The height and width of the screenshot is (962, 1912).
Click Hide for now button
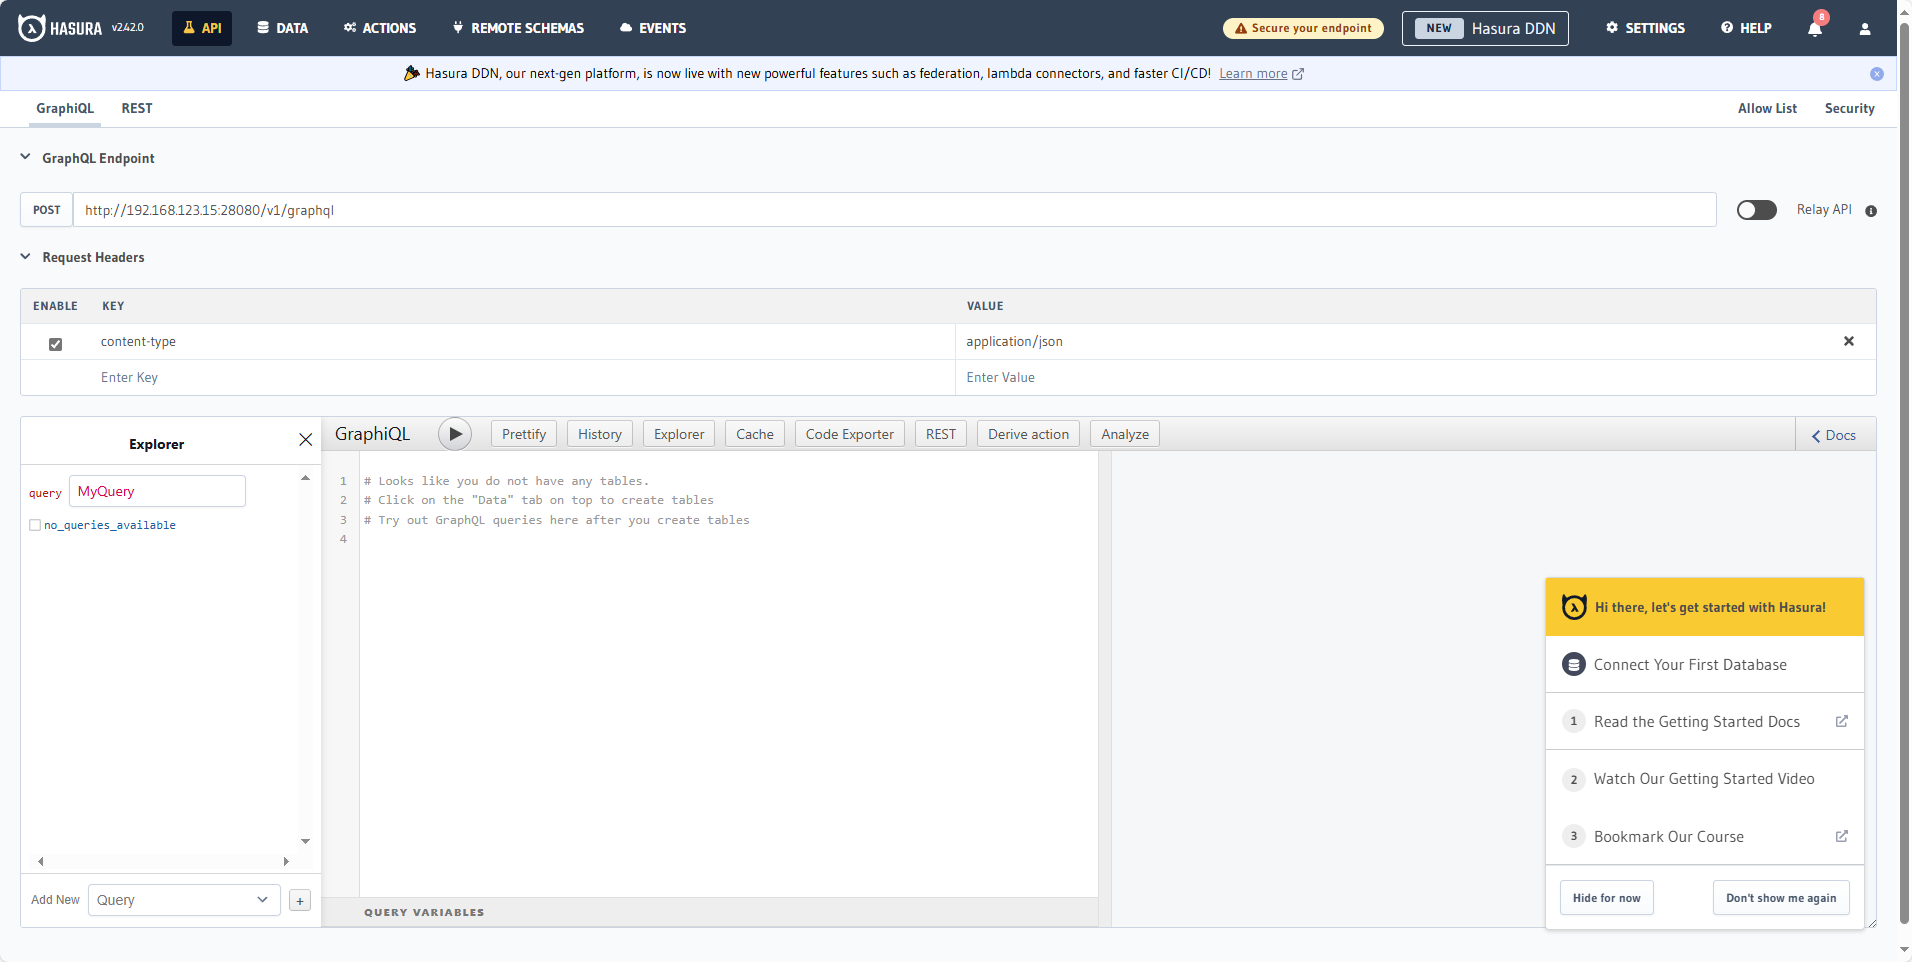(x=1607, y=898)
